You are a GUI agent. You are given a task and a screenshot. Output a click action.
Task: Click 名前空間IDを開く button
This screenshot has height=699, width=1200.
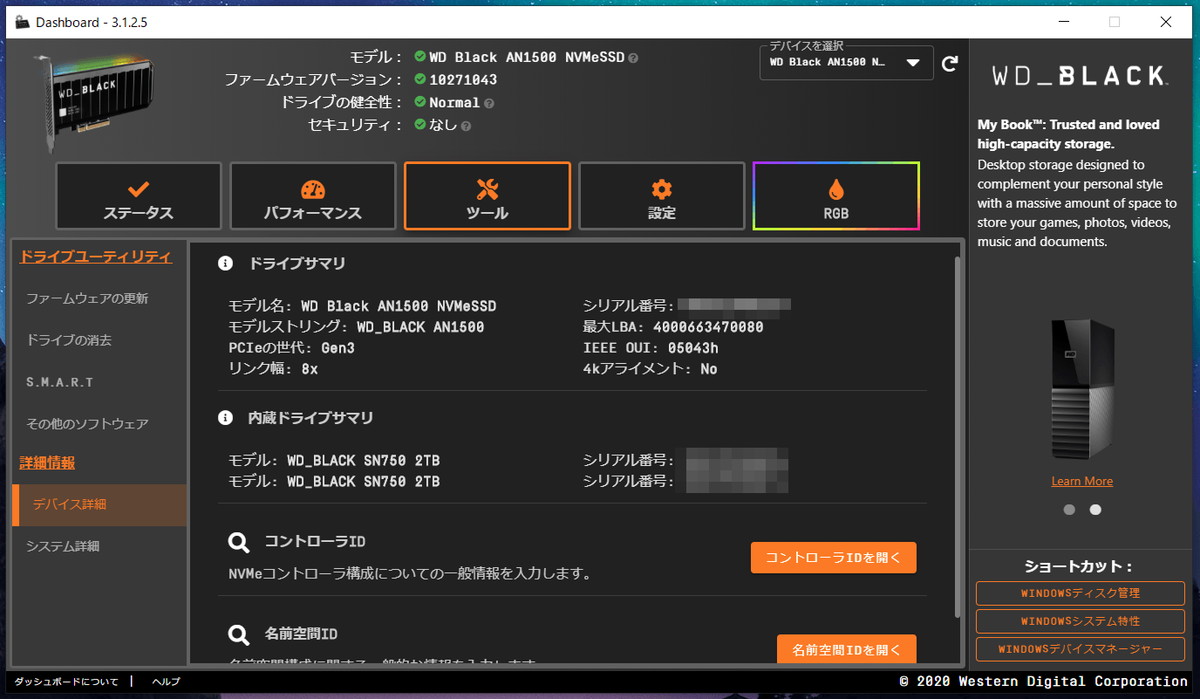pyautogui.click(x=846, y=649)
